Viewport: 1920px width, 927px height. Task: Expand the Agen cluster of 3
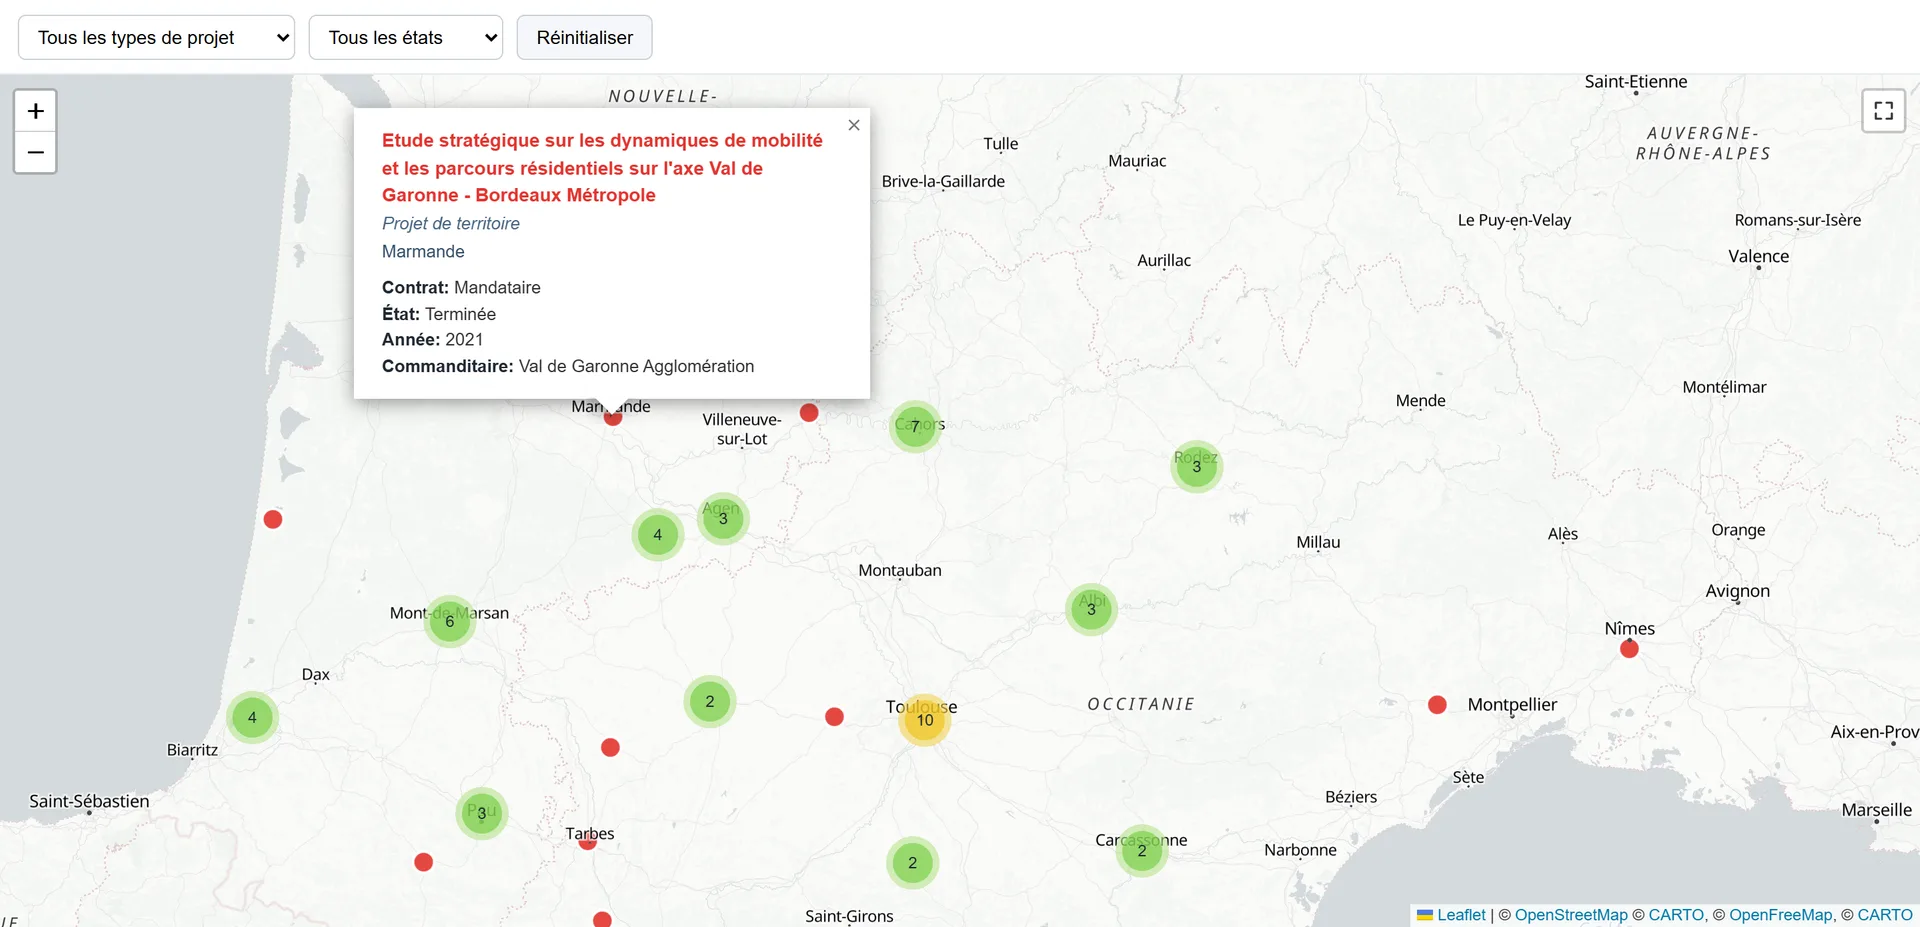(723, 518)
